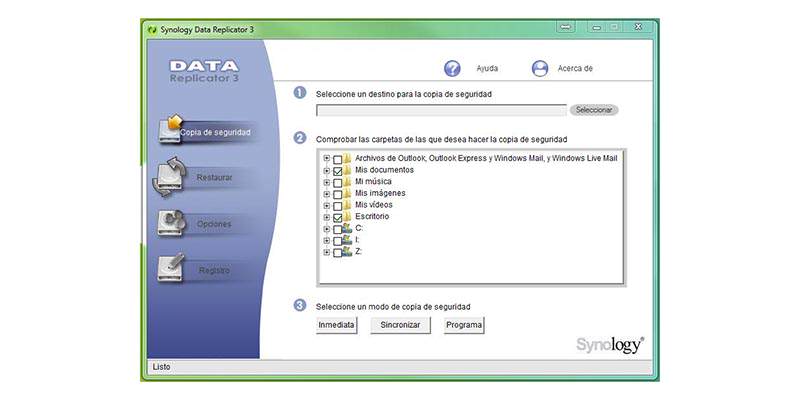Expand the Mi música tree node

pos(327,183)
